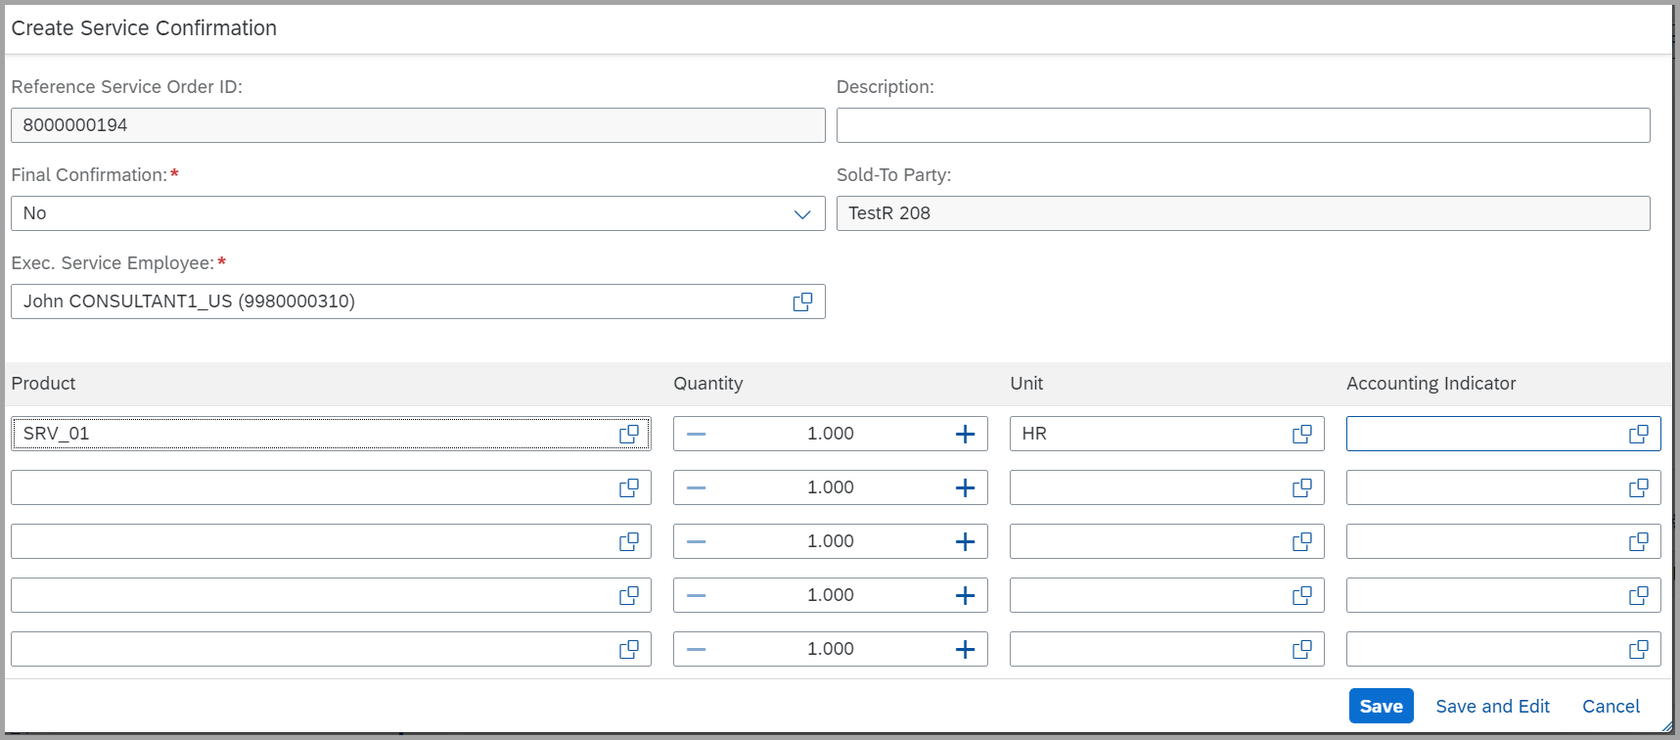This screenshot has height=740, width=1680.
Task: Open unit value help in fourth row
Action: point(1302,596)
